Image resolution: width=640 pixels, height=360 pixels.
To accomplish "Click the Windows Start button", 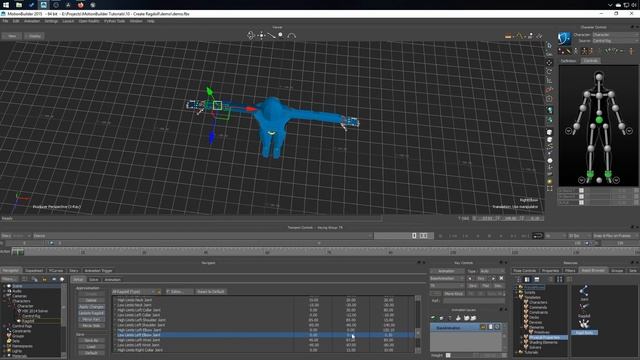I will pos(6,5).
